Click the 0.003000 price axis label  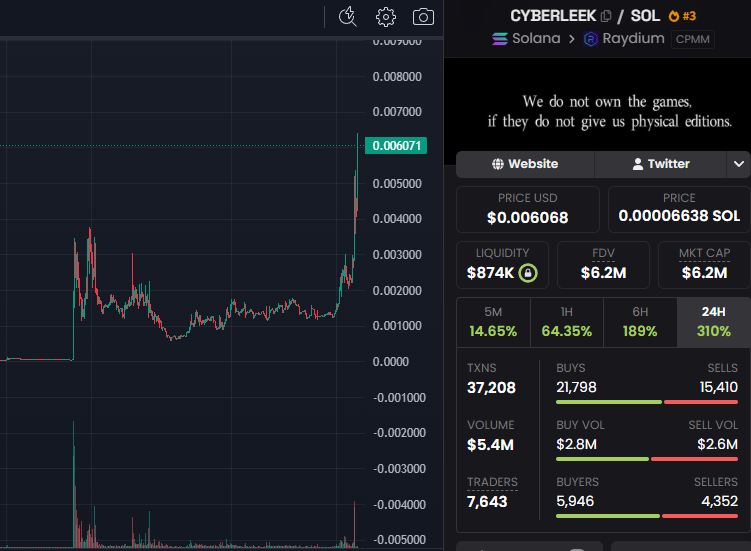pos(397,254)
